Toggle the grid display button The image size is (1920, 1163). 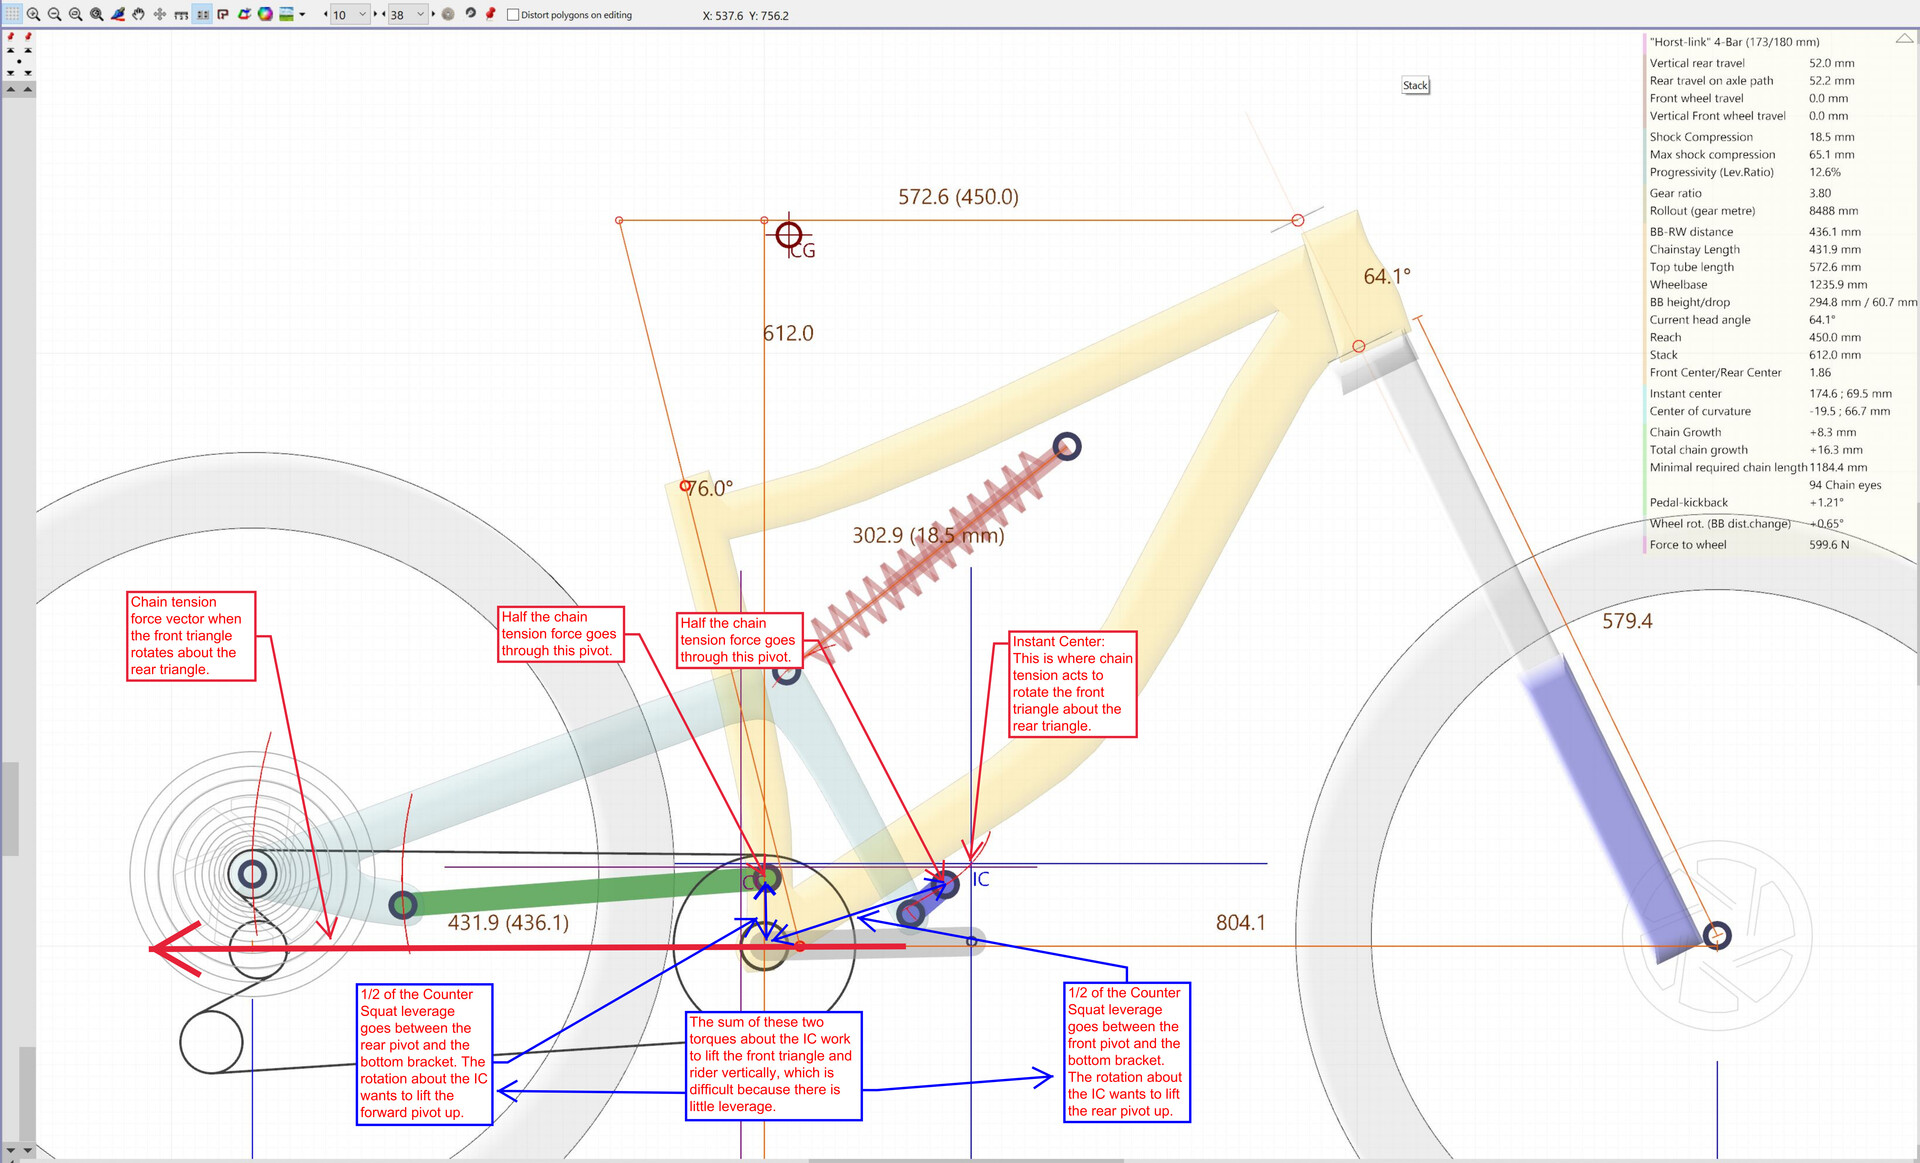(12, 14)
